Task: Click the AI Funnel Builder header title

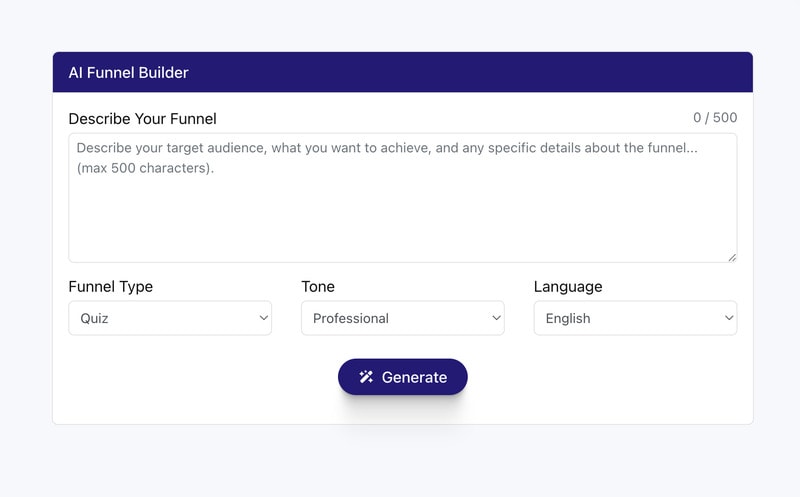Action: click(x=128, y=72)
